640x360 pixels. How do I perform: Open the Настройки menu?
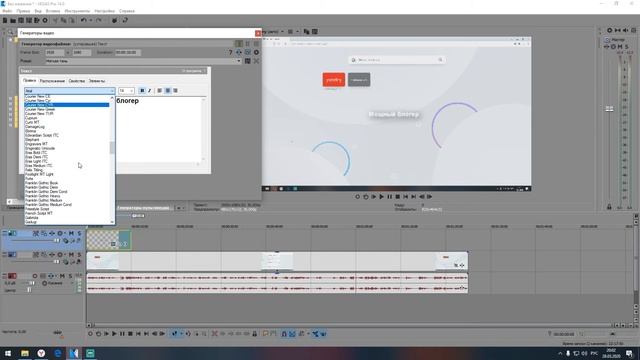104,11
